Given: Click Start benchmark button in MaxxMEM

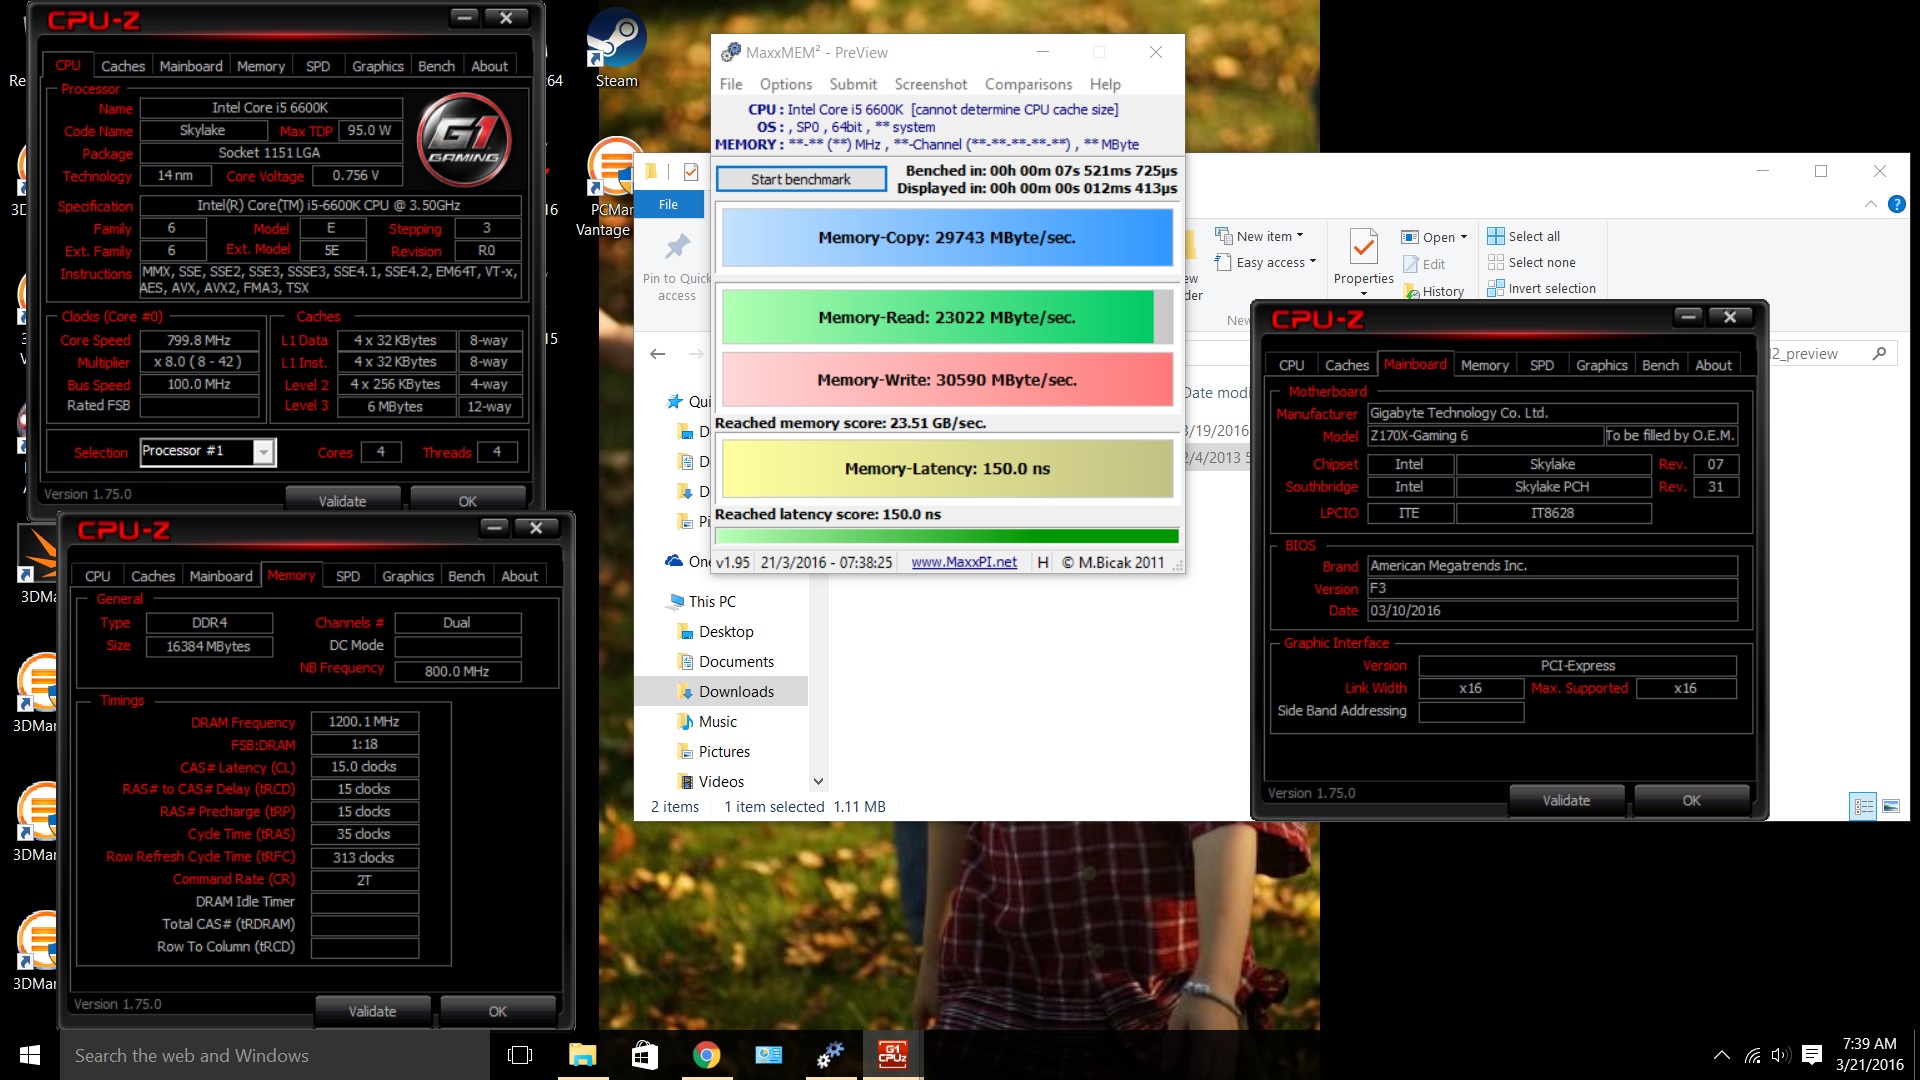Looking at the screenshot, I should click(801, 179).
